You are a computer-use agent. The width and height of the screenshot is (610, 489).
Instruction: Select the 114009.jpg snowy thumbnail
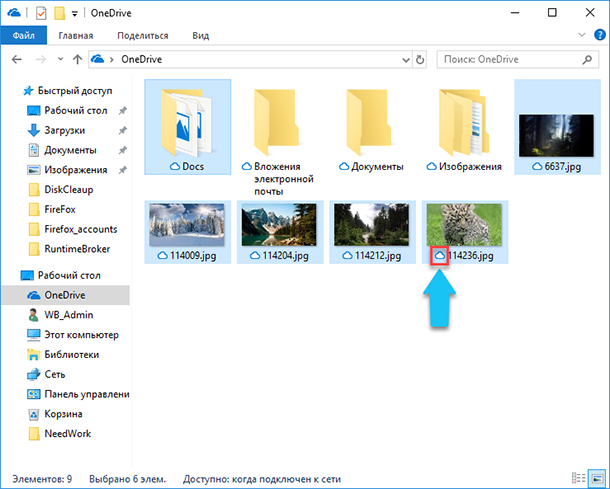tap(188, 232)
